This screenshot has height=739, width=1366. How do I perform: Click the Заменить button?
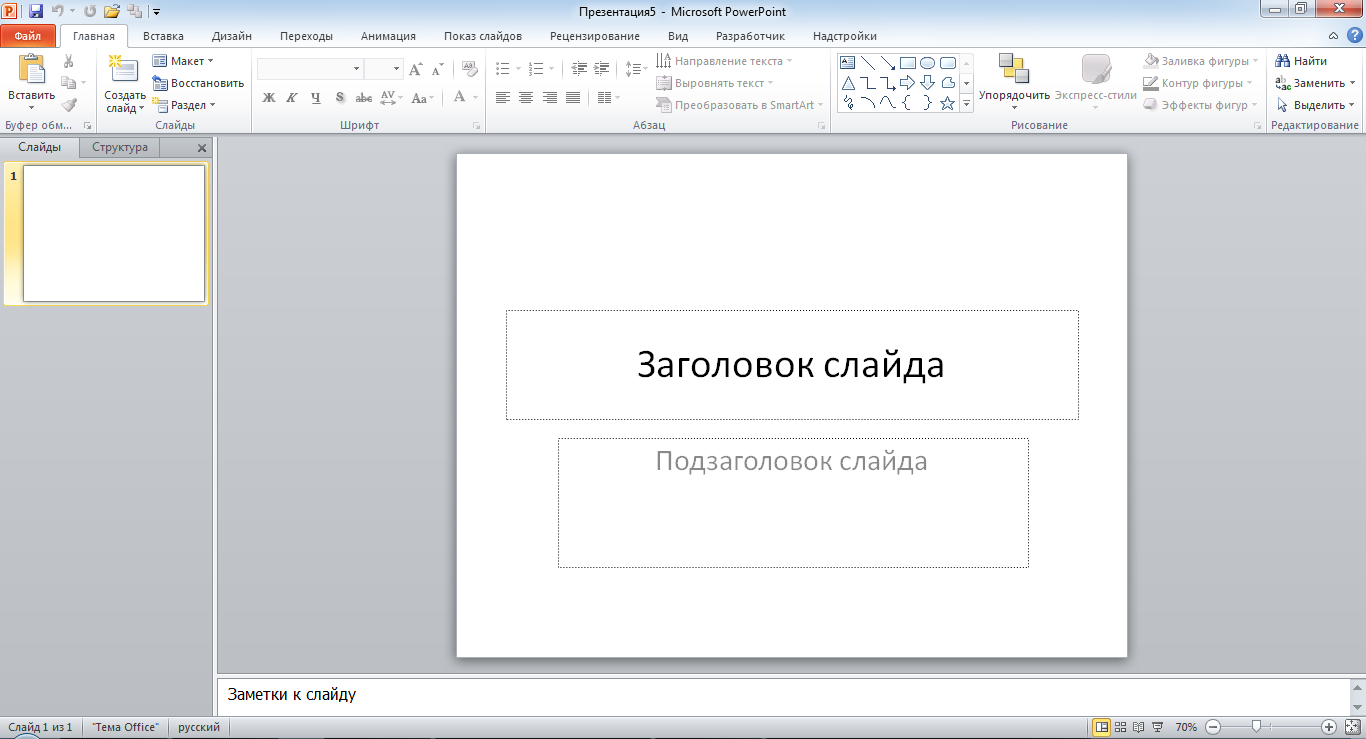pos(1316,83)
